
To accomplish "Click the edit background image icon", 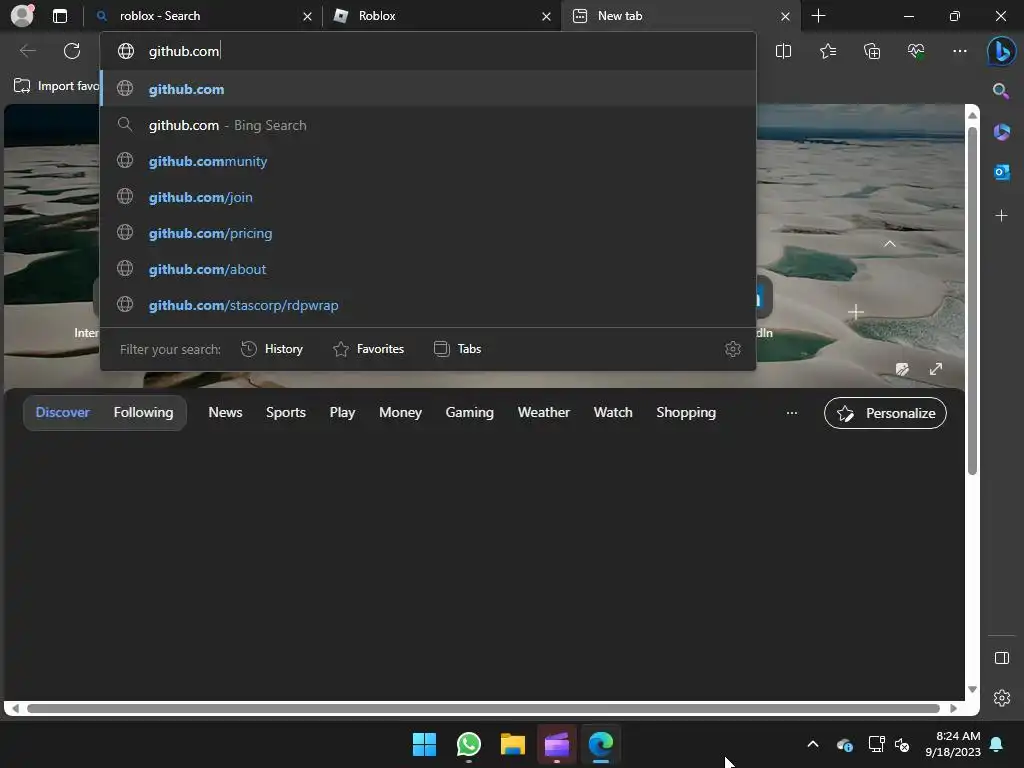I will click(x=902, y=370).
